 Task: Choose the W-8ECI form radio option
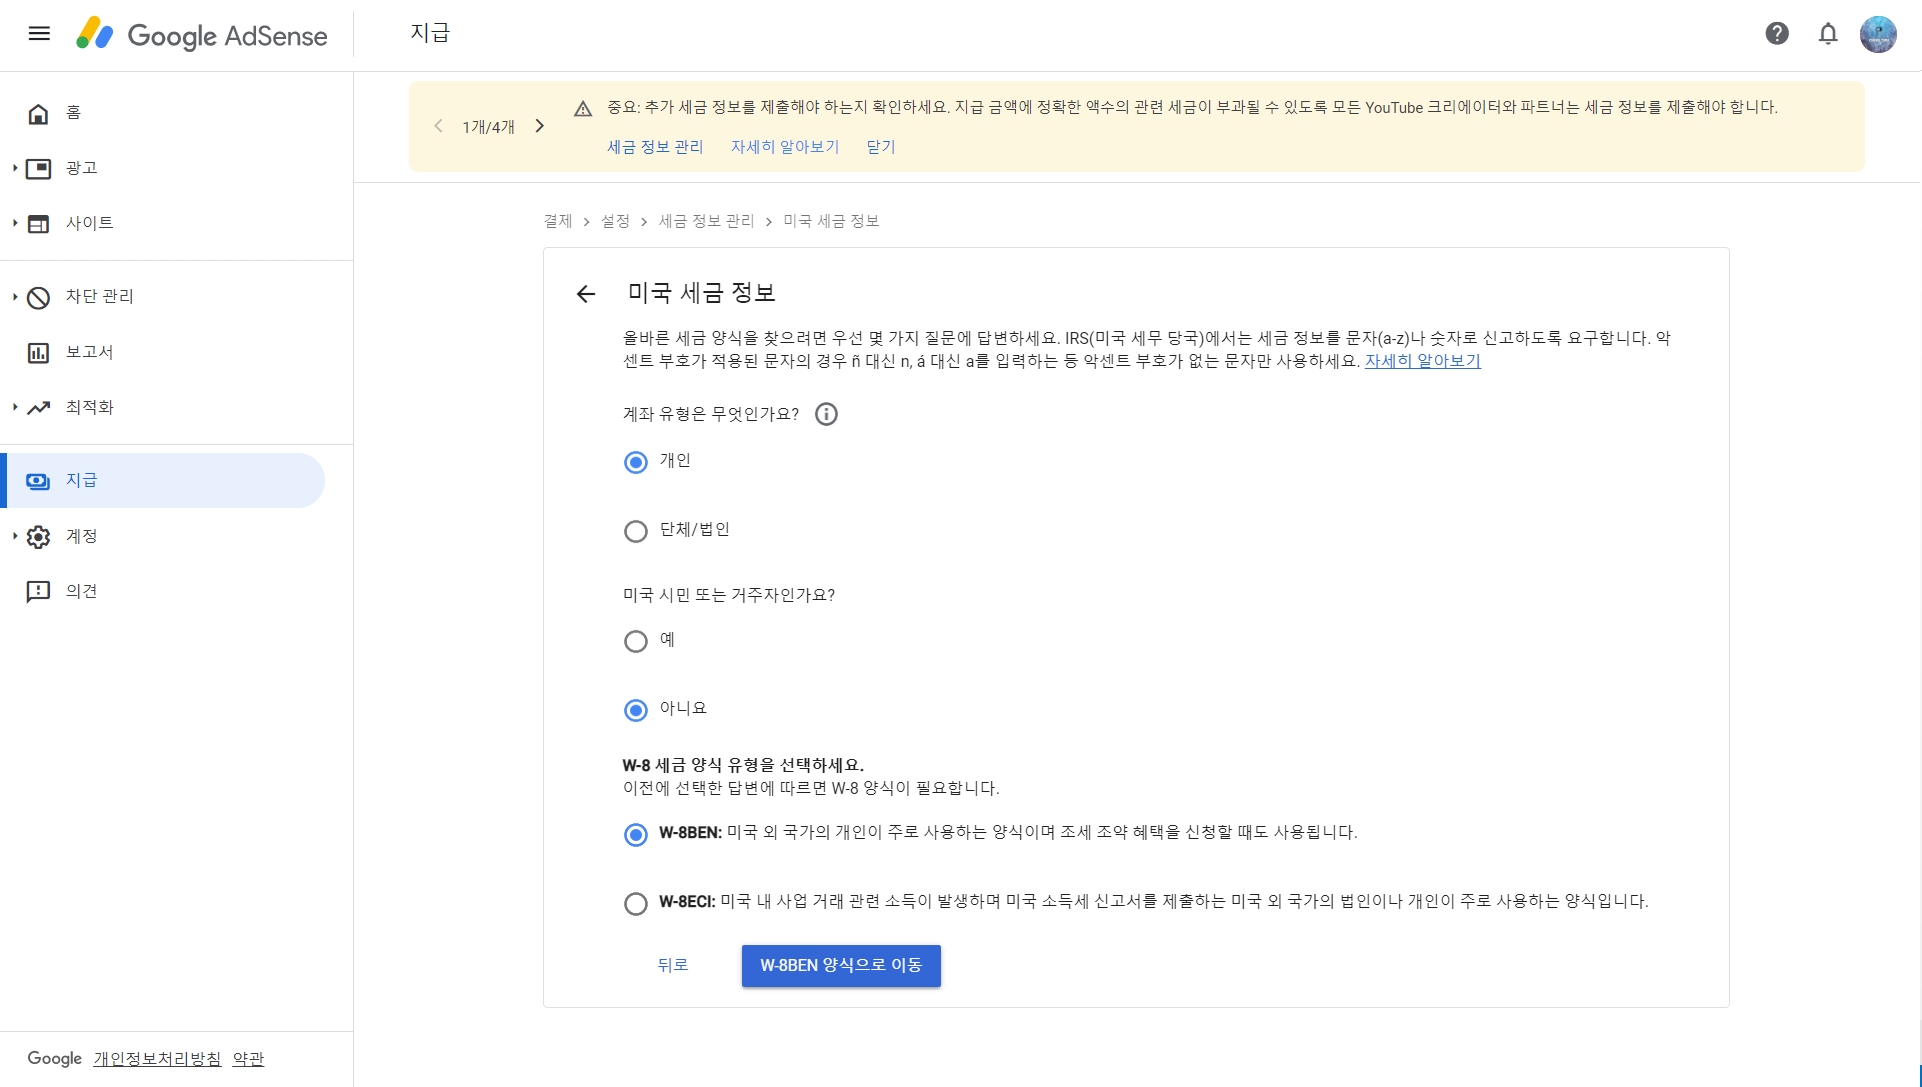(636, 903)
